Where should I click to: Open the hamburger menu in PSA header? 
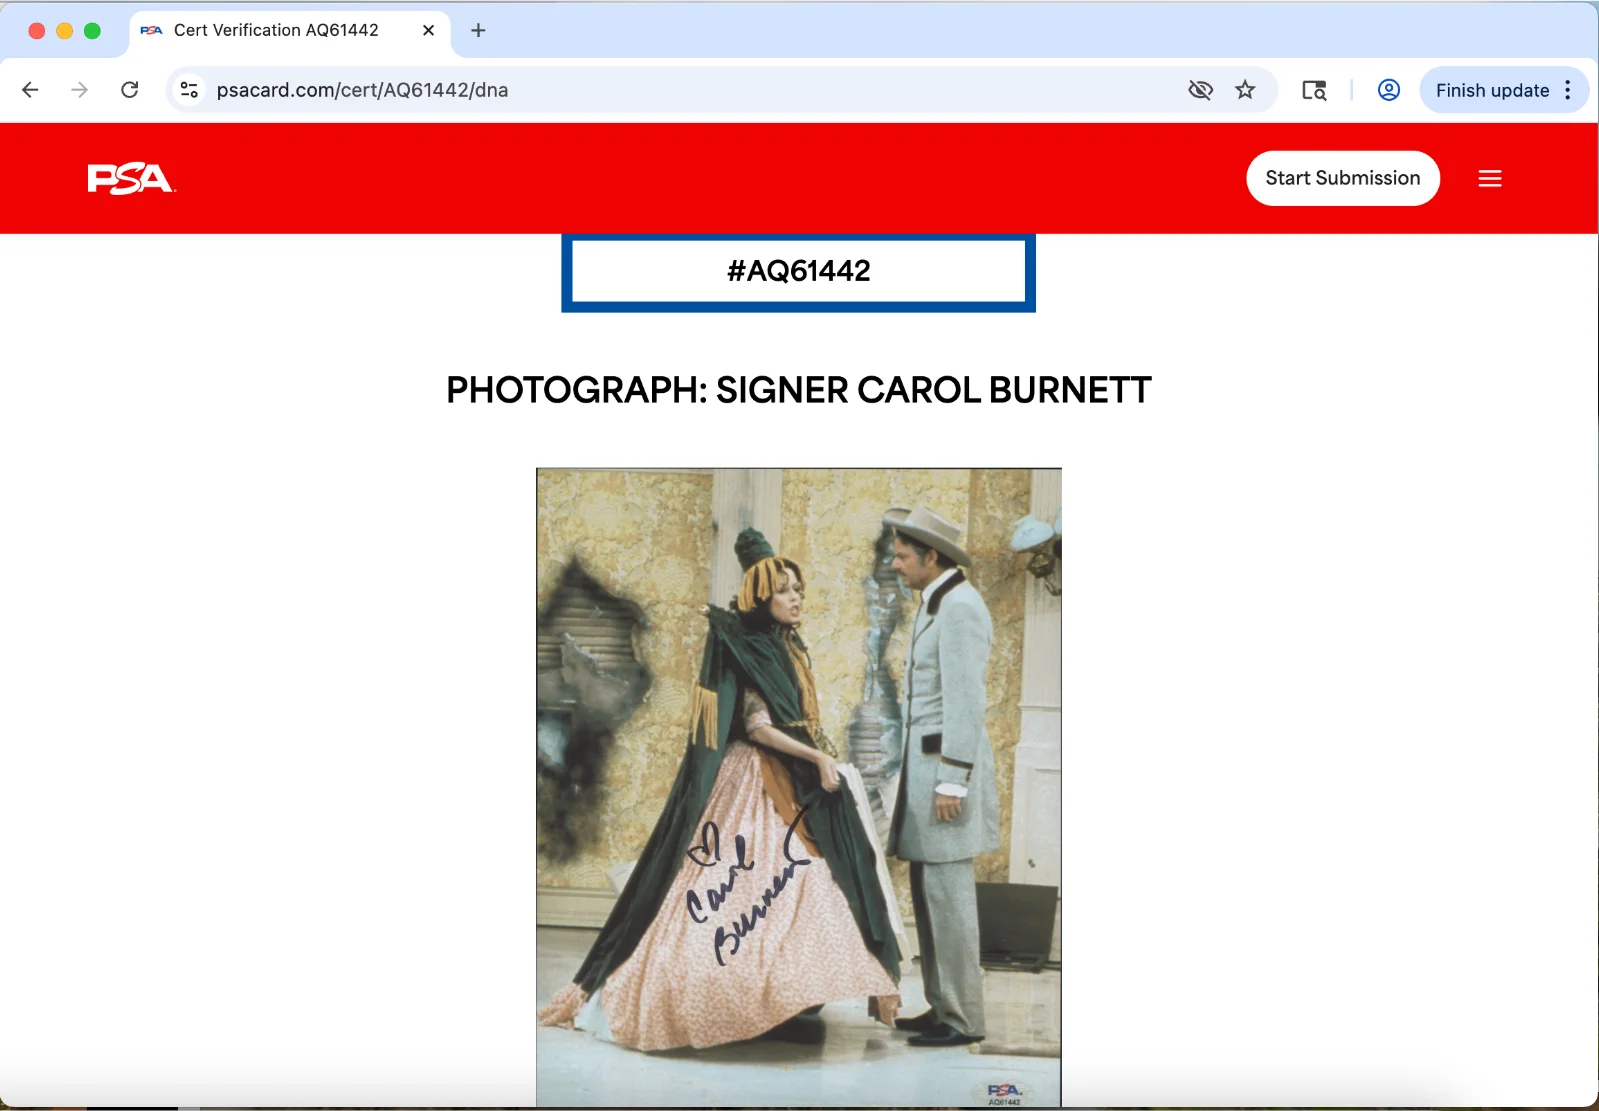[1490, 178]
